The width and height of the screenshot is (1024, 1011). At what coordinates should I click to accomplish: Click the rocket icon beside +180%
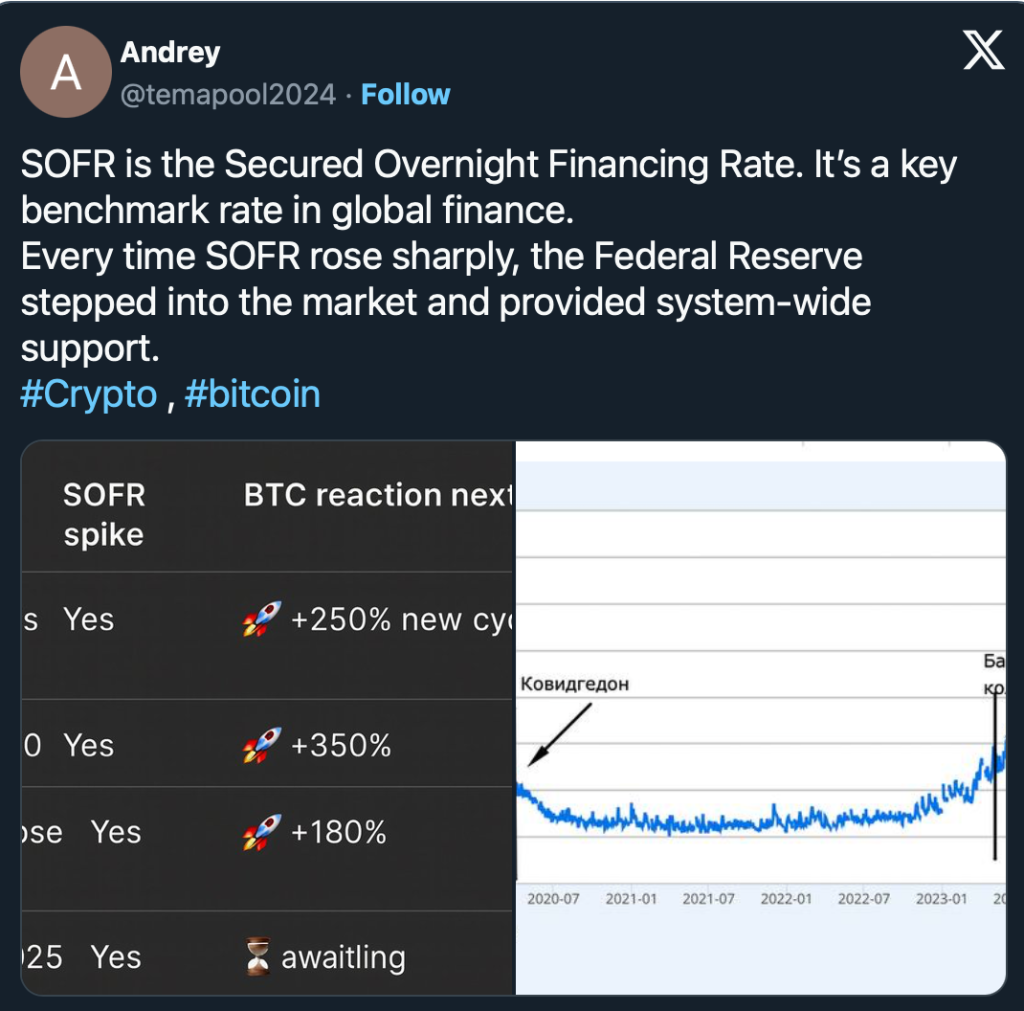(x=262, y=833)
